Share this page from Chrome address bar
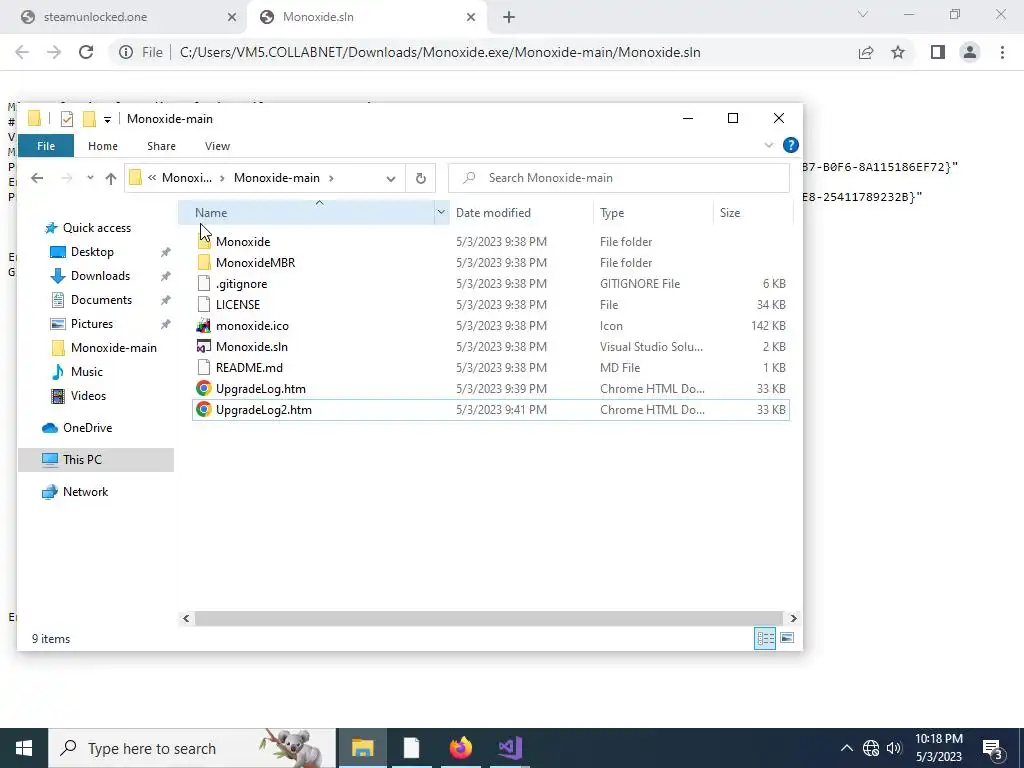 (x=865, y=52)
